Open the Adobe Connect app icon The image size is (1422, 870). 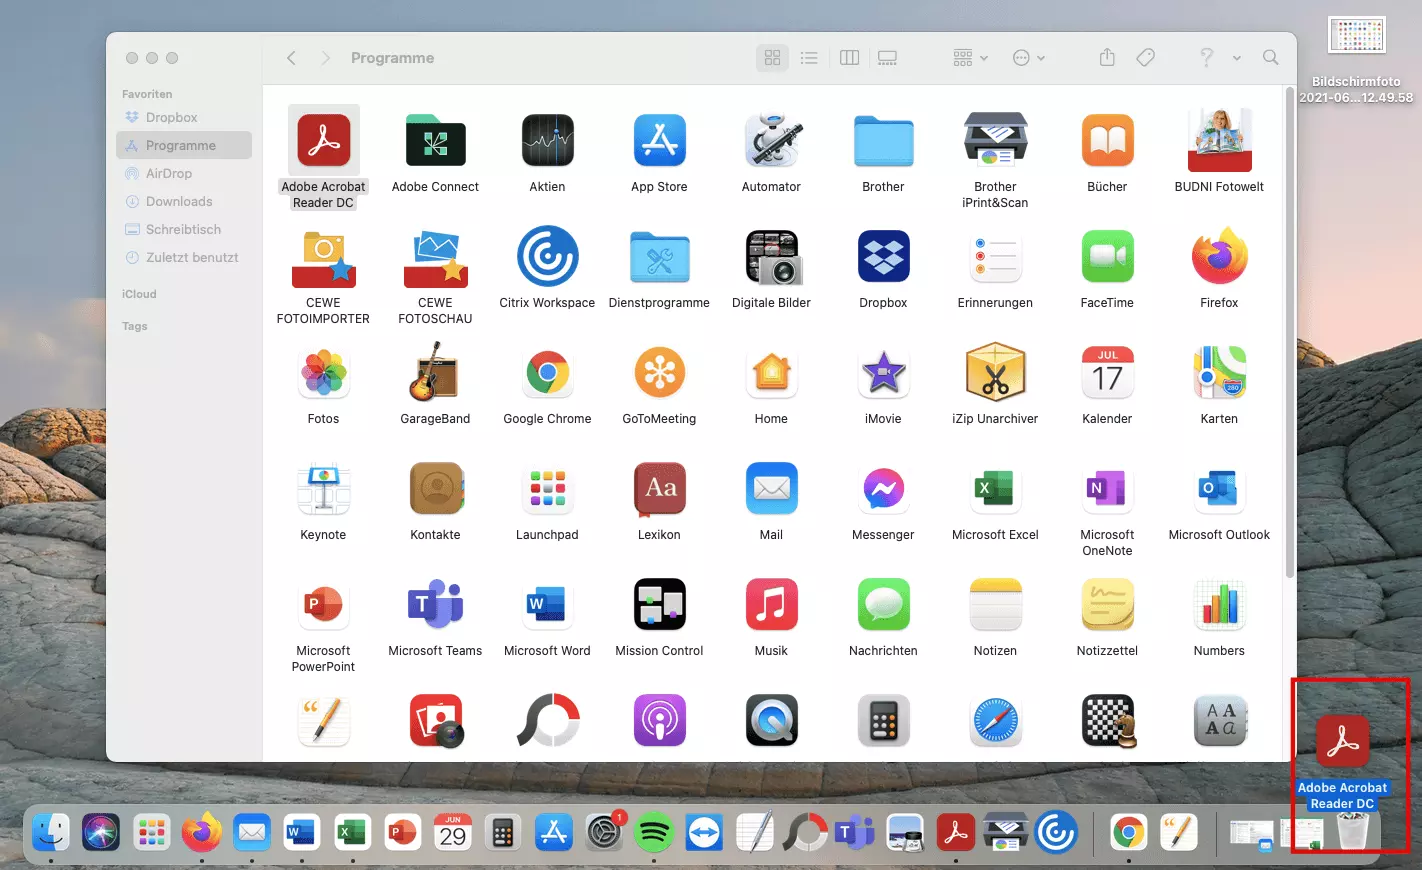tap(435, 141)
